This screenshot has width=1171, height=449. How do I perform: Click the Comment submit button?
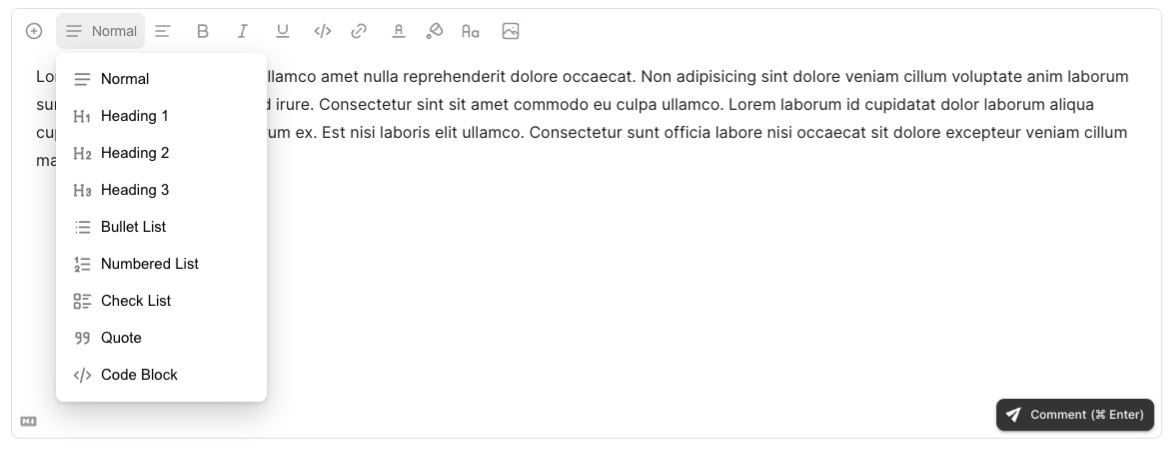1075,415
